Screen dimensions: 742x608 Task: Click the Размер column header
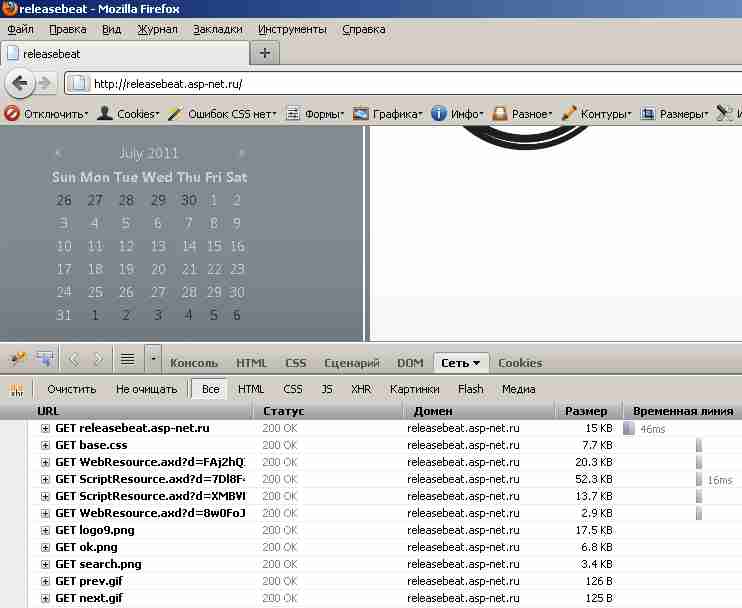coord(586,411)
